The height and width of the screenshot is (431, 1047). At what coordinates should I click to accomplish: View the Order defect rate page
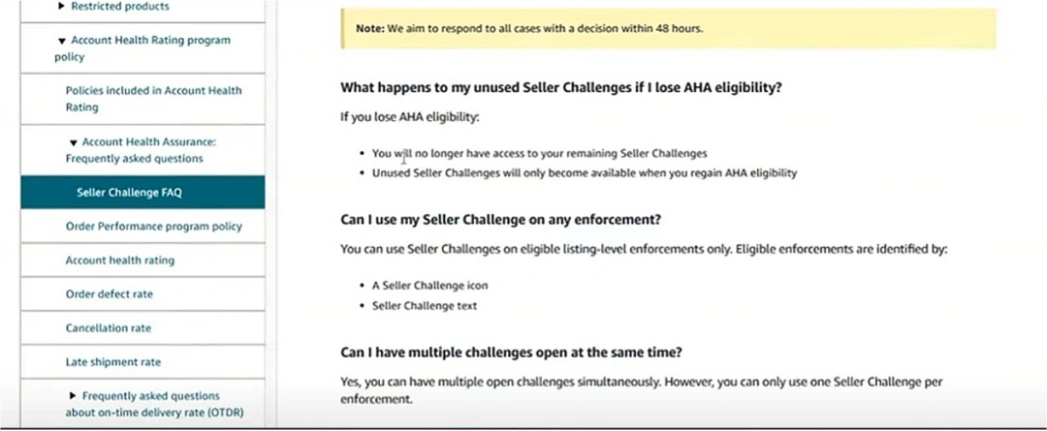[x=109, y=294]
